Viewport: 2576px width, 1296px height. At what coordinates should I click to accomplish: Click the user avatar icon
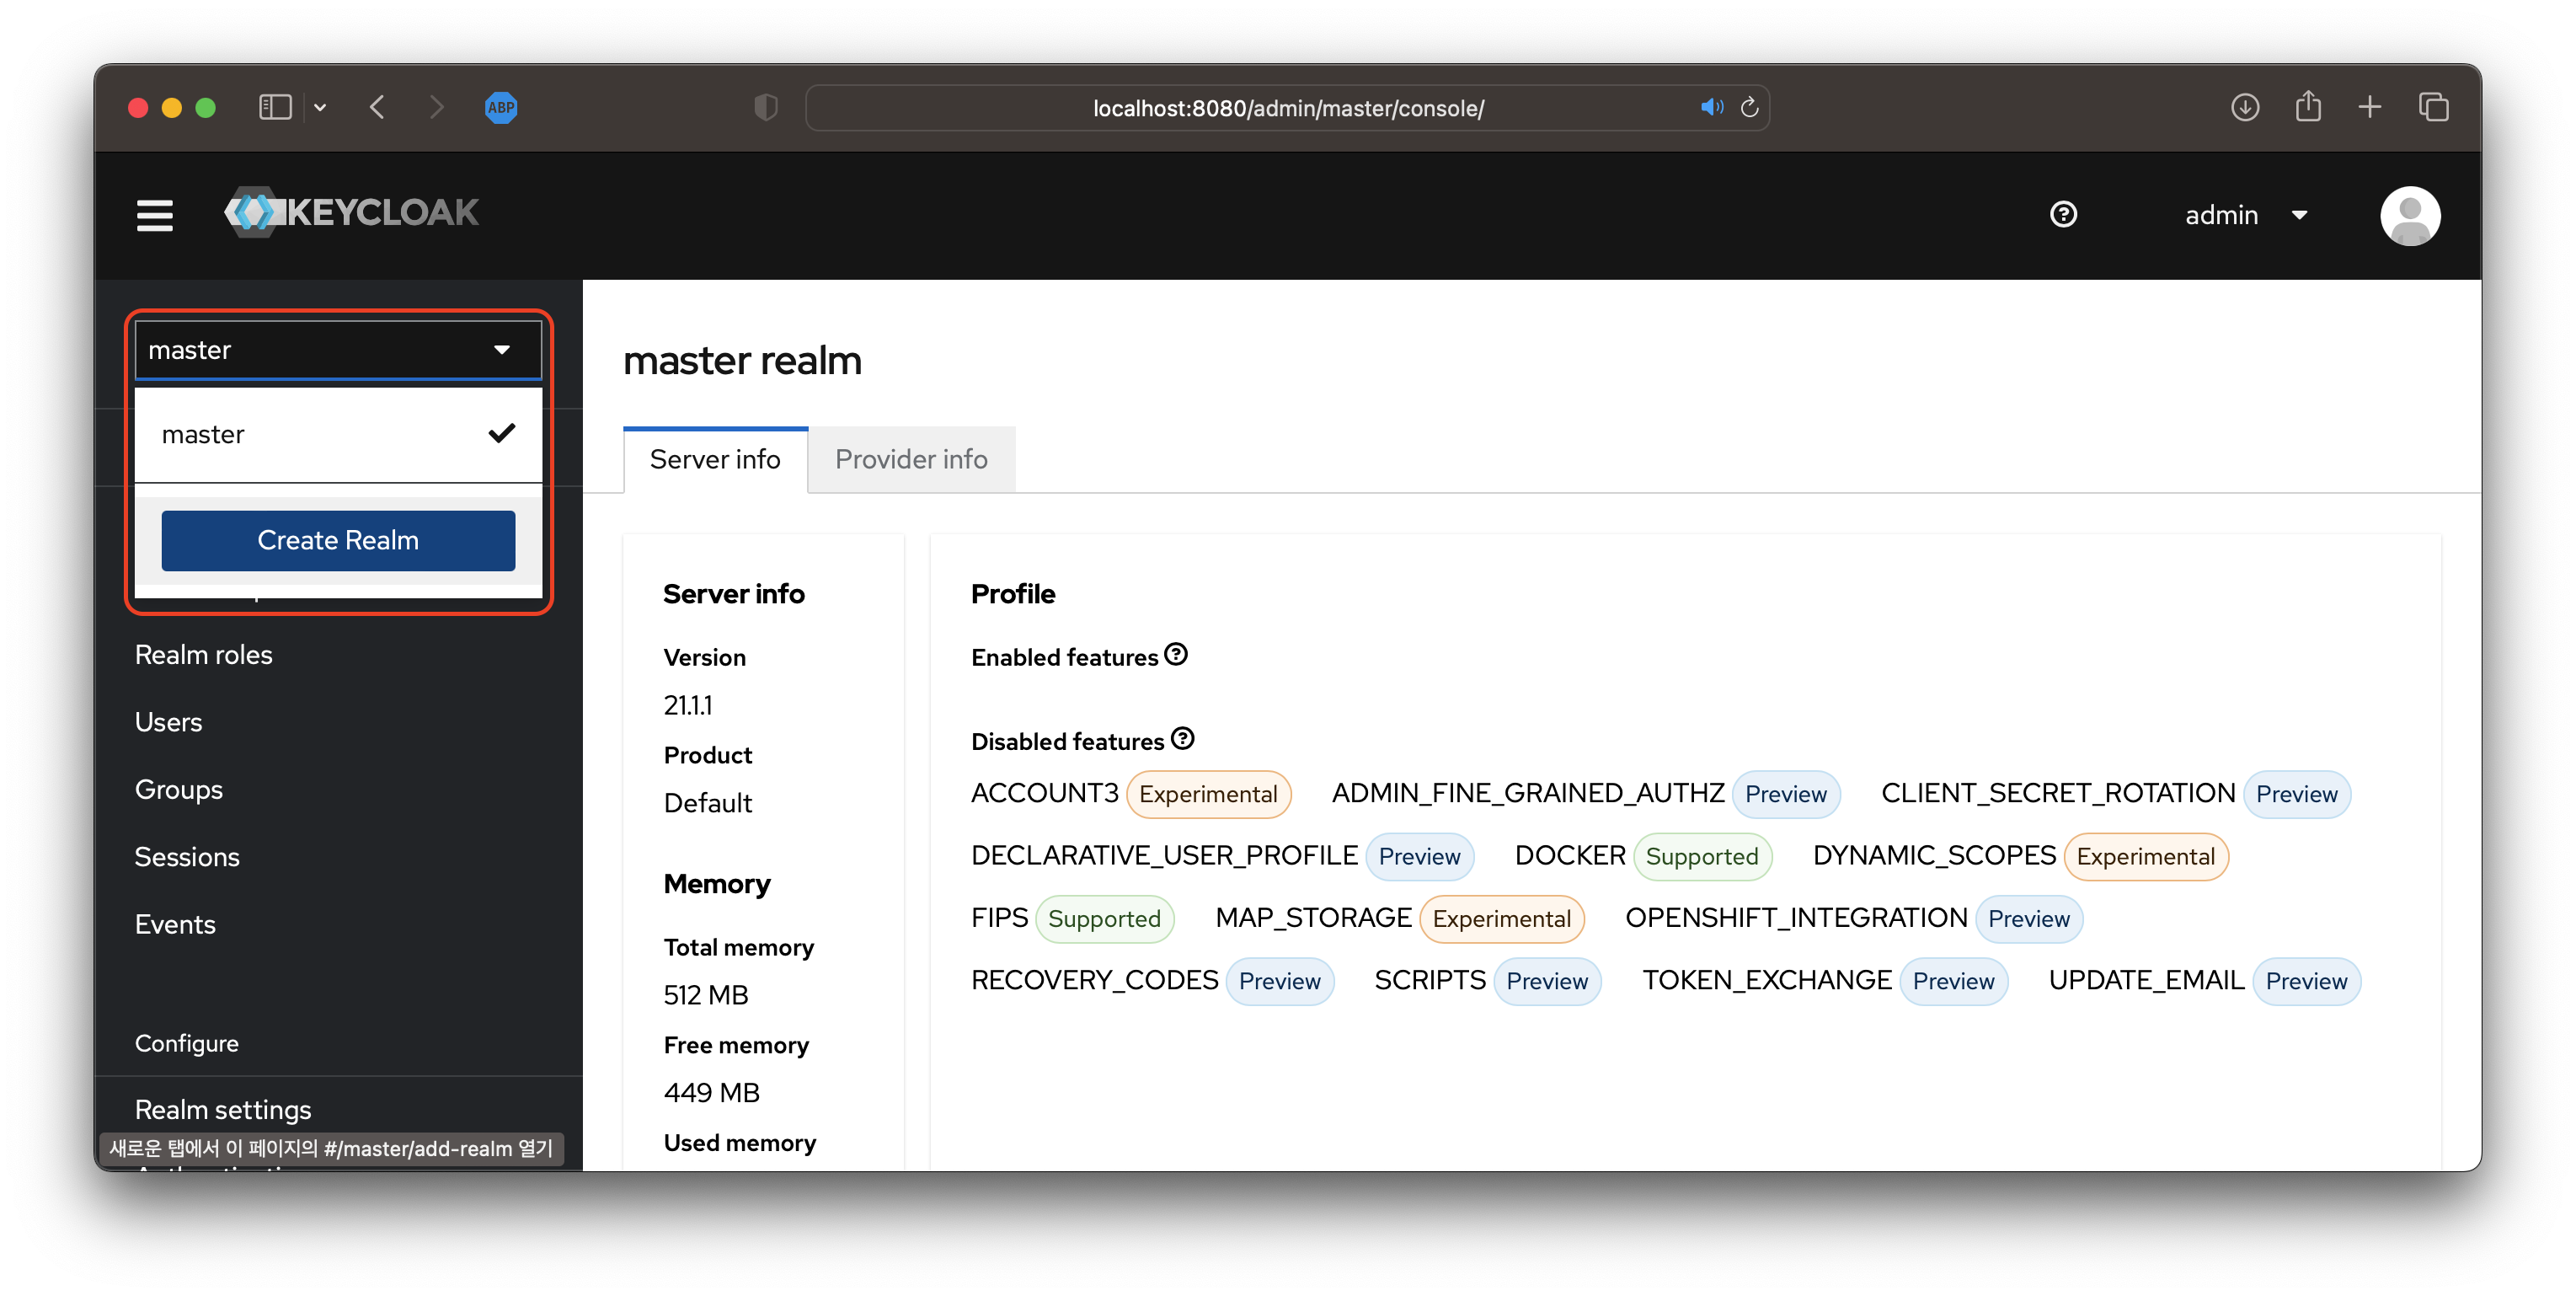(2409, 215)
